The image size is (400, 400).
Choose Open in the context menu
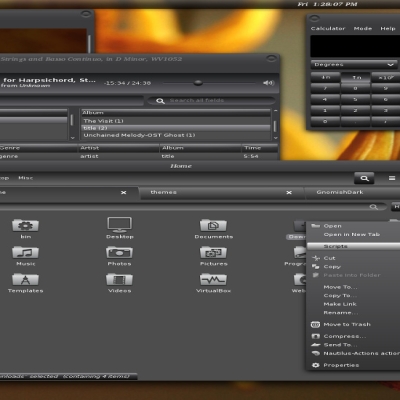pos(353,226)
